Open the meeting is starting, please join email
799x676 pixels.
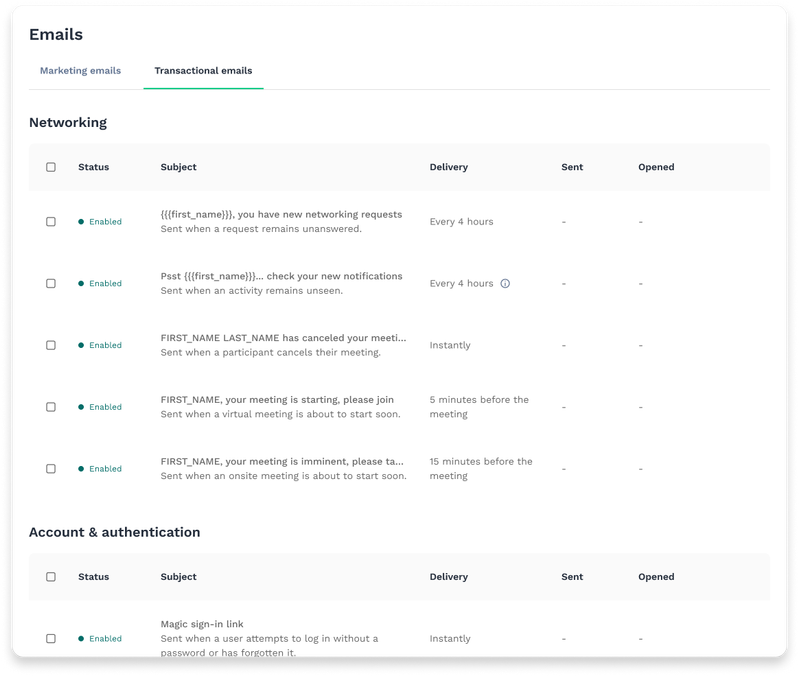[277, 400]
